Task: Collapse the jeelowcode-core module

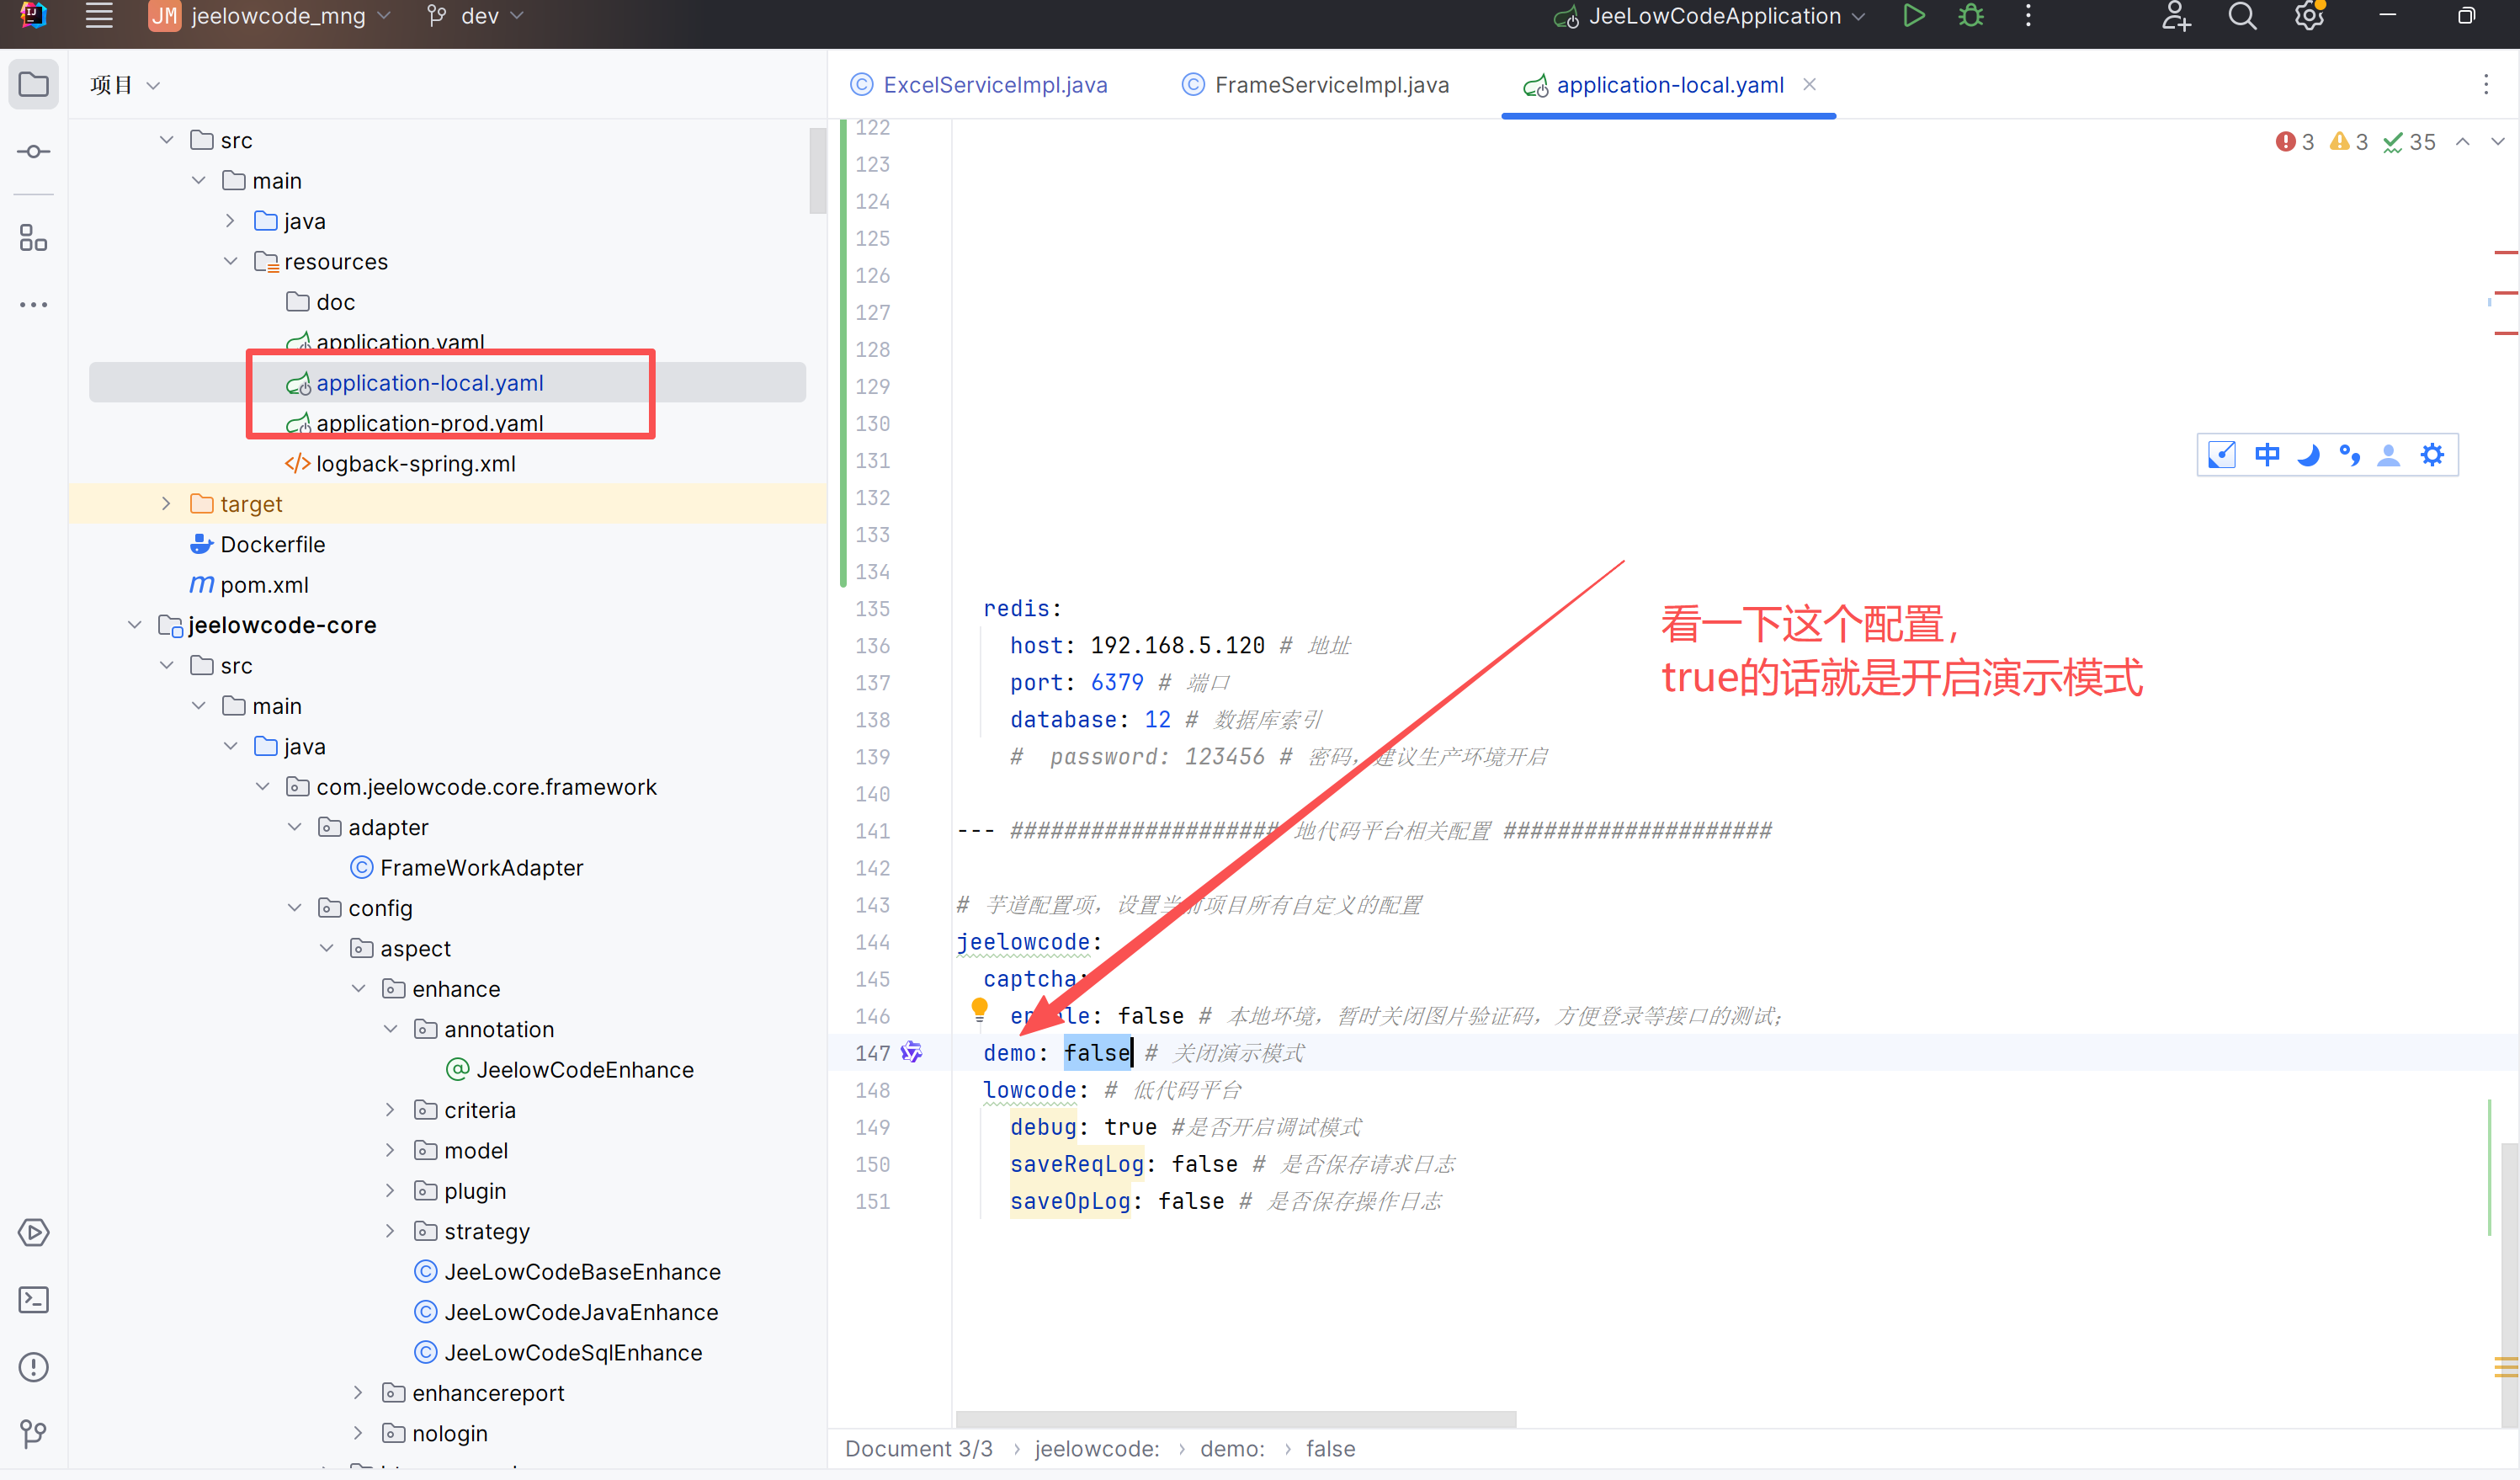Action: pos(135,625)
